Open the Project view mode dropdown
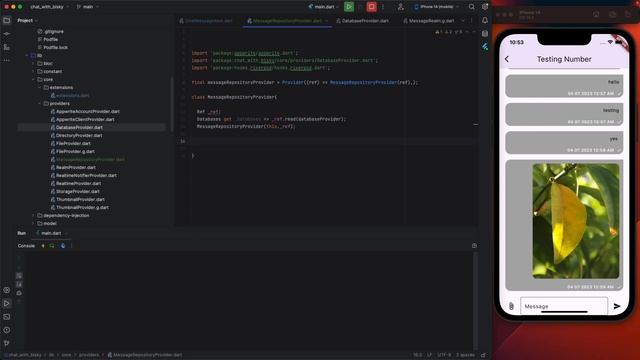Image resolution: width=640 pixels, height=360 pixels. (27, 20)
